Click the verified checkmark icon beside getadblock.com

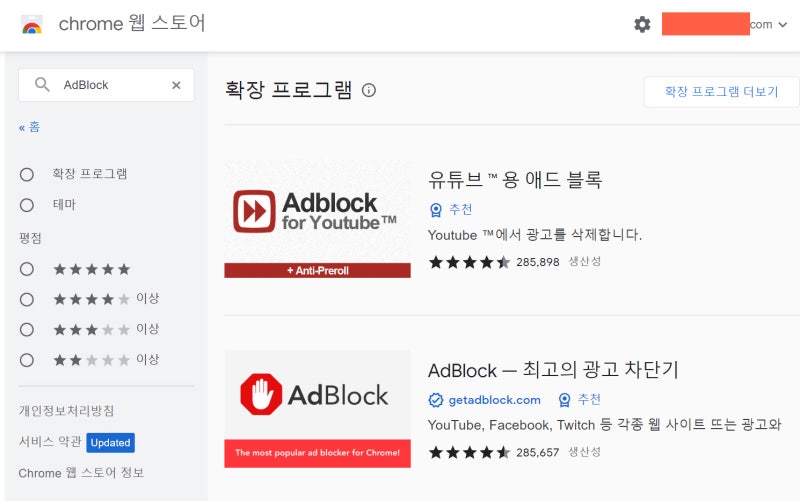click(x=436, y=400)
